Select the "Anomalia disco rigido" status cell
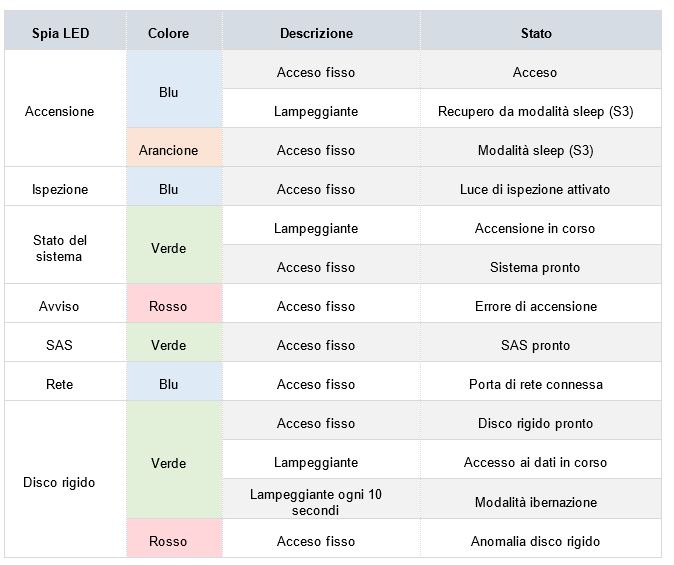This screenshot has width=674, height=565. click(x=535, y=541)
